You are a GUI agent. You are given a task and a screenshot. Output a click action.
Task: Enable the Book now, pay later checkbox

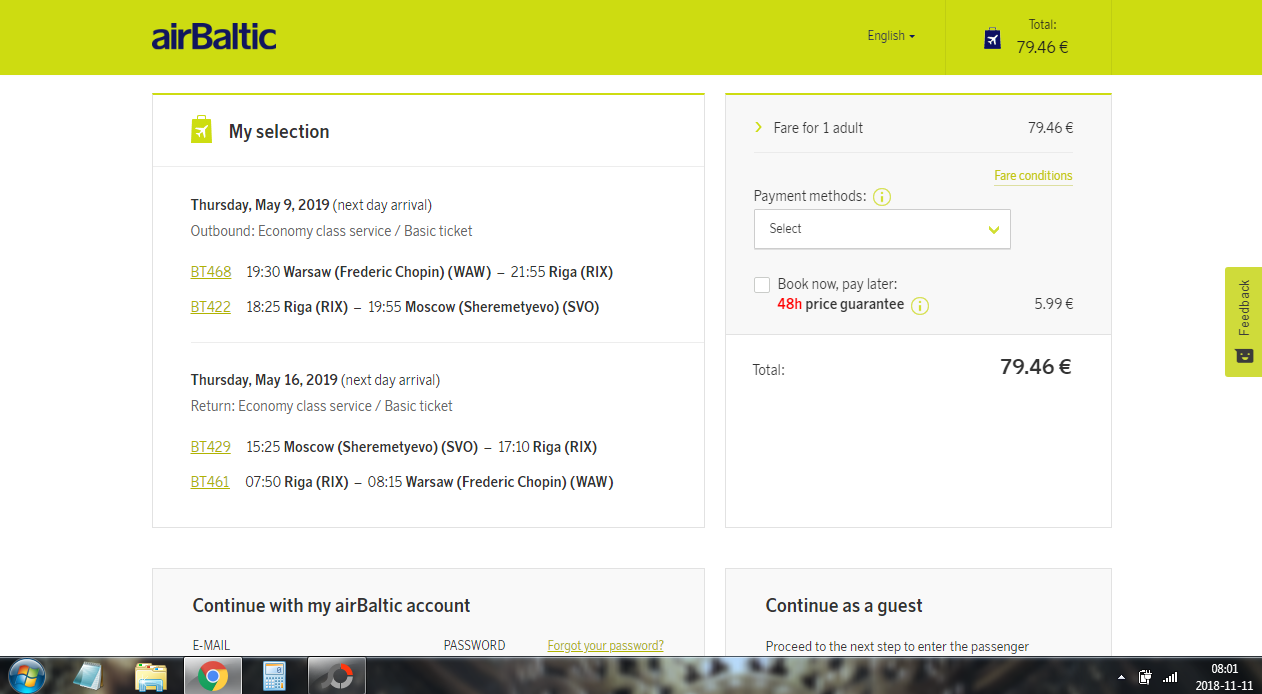[x=762, y=285]
